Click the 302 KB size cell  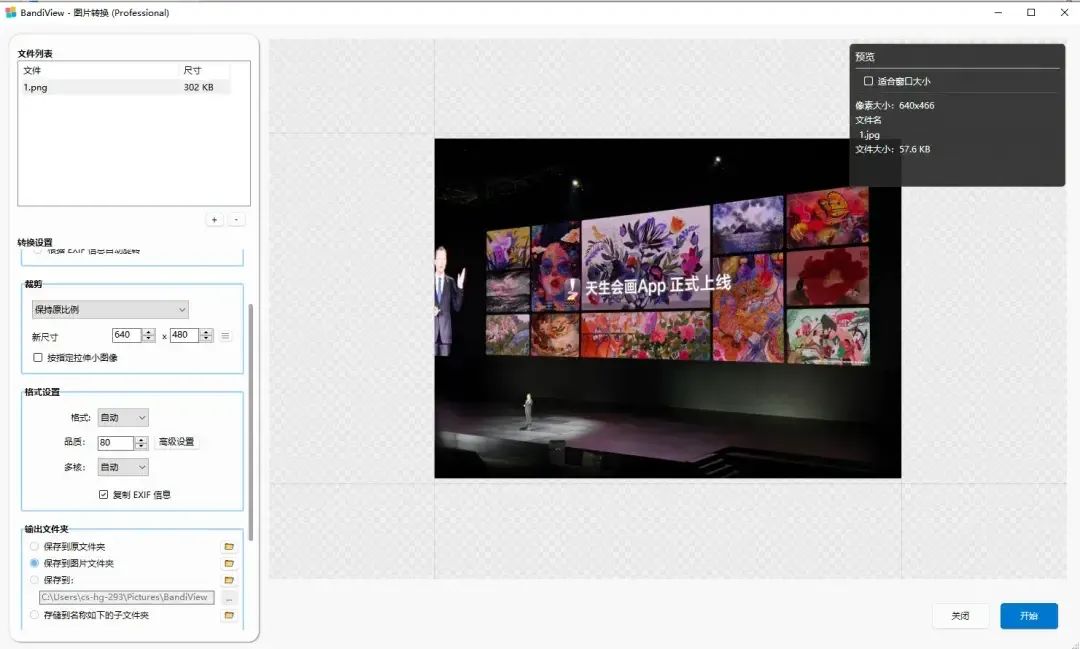[198, 87]
